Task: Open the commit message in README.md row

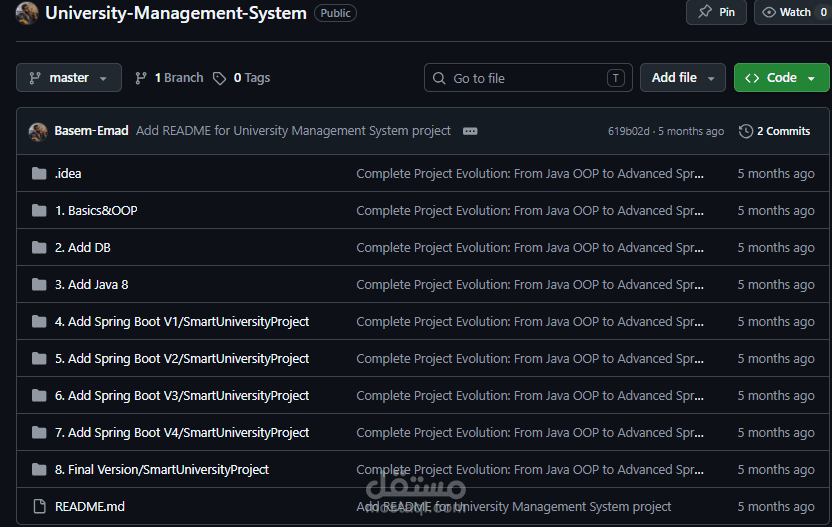Action: 514,507
